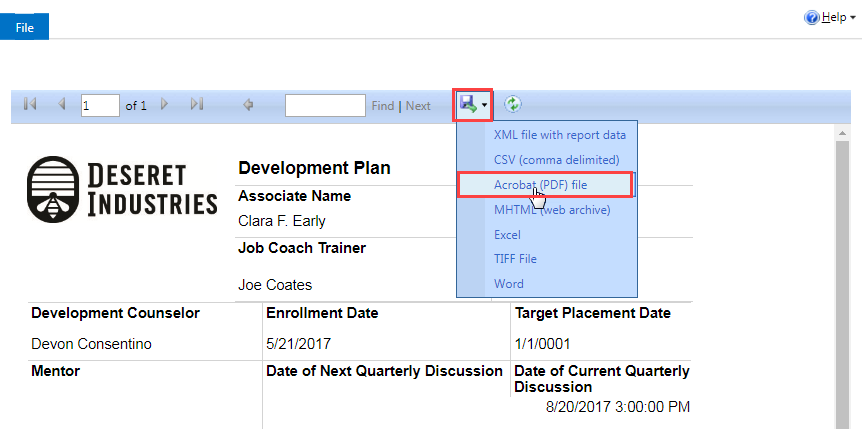Click the Help question mark icon
Image resolution: width=862 pixels, height=429 pixels.
pos(811,18)
